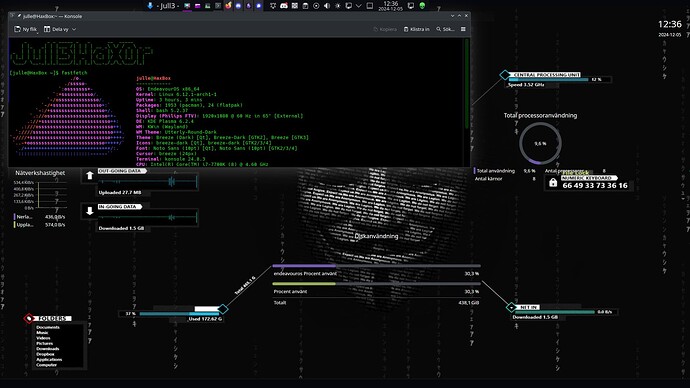The image size is (690, 388).
Task: Open Documents in the Folders list
Action: coord(48,327)
